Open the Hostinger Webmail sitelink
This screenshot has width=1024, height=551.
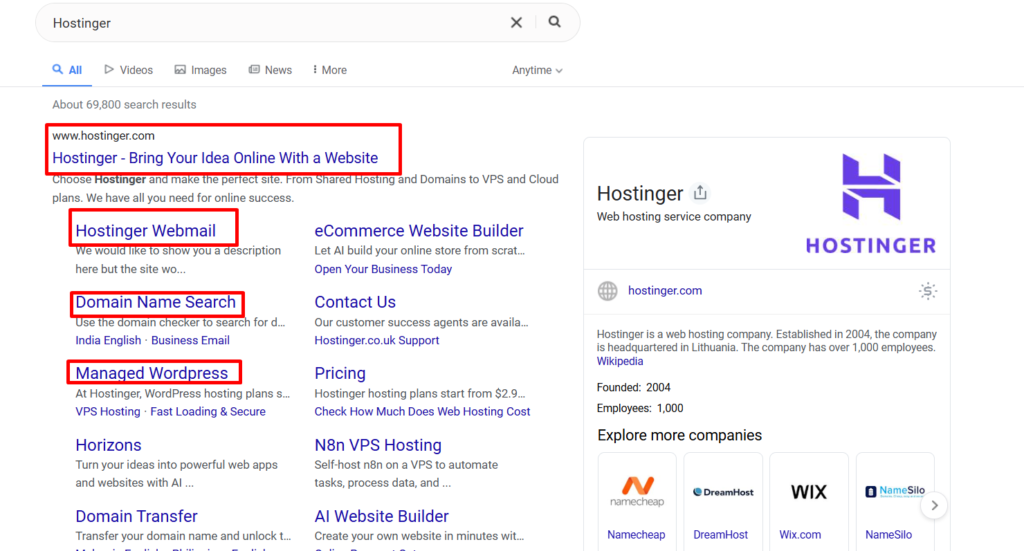(146, 230)
